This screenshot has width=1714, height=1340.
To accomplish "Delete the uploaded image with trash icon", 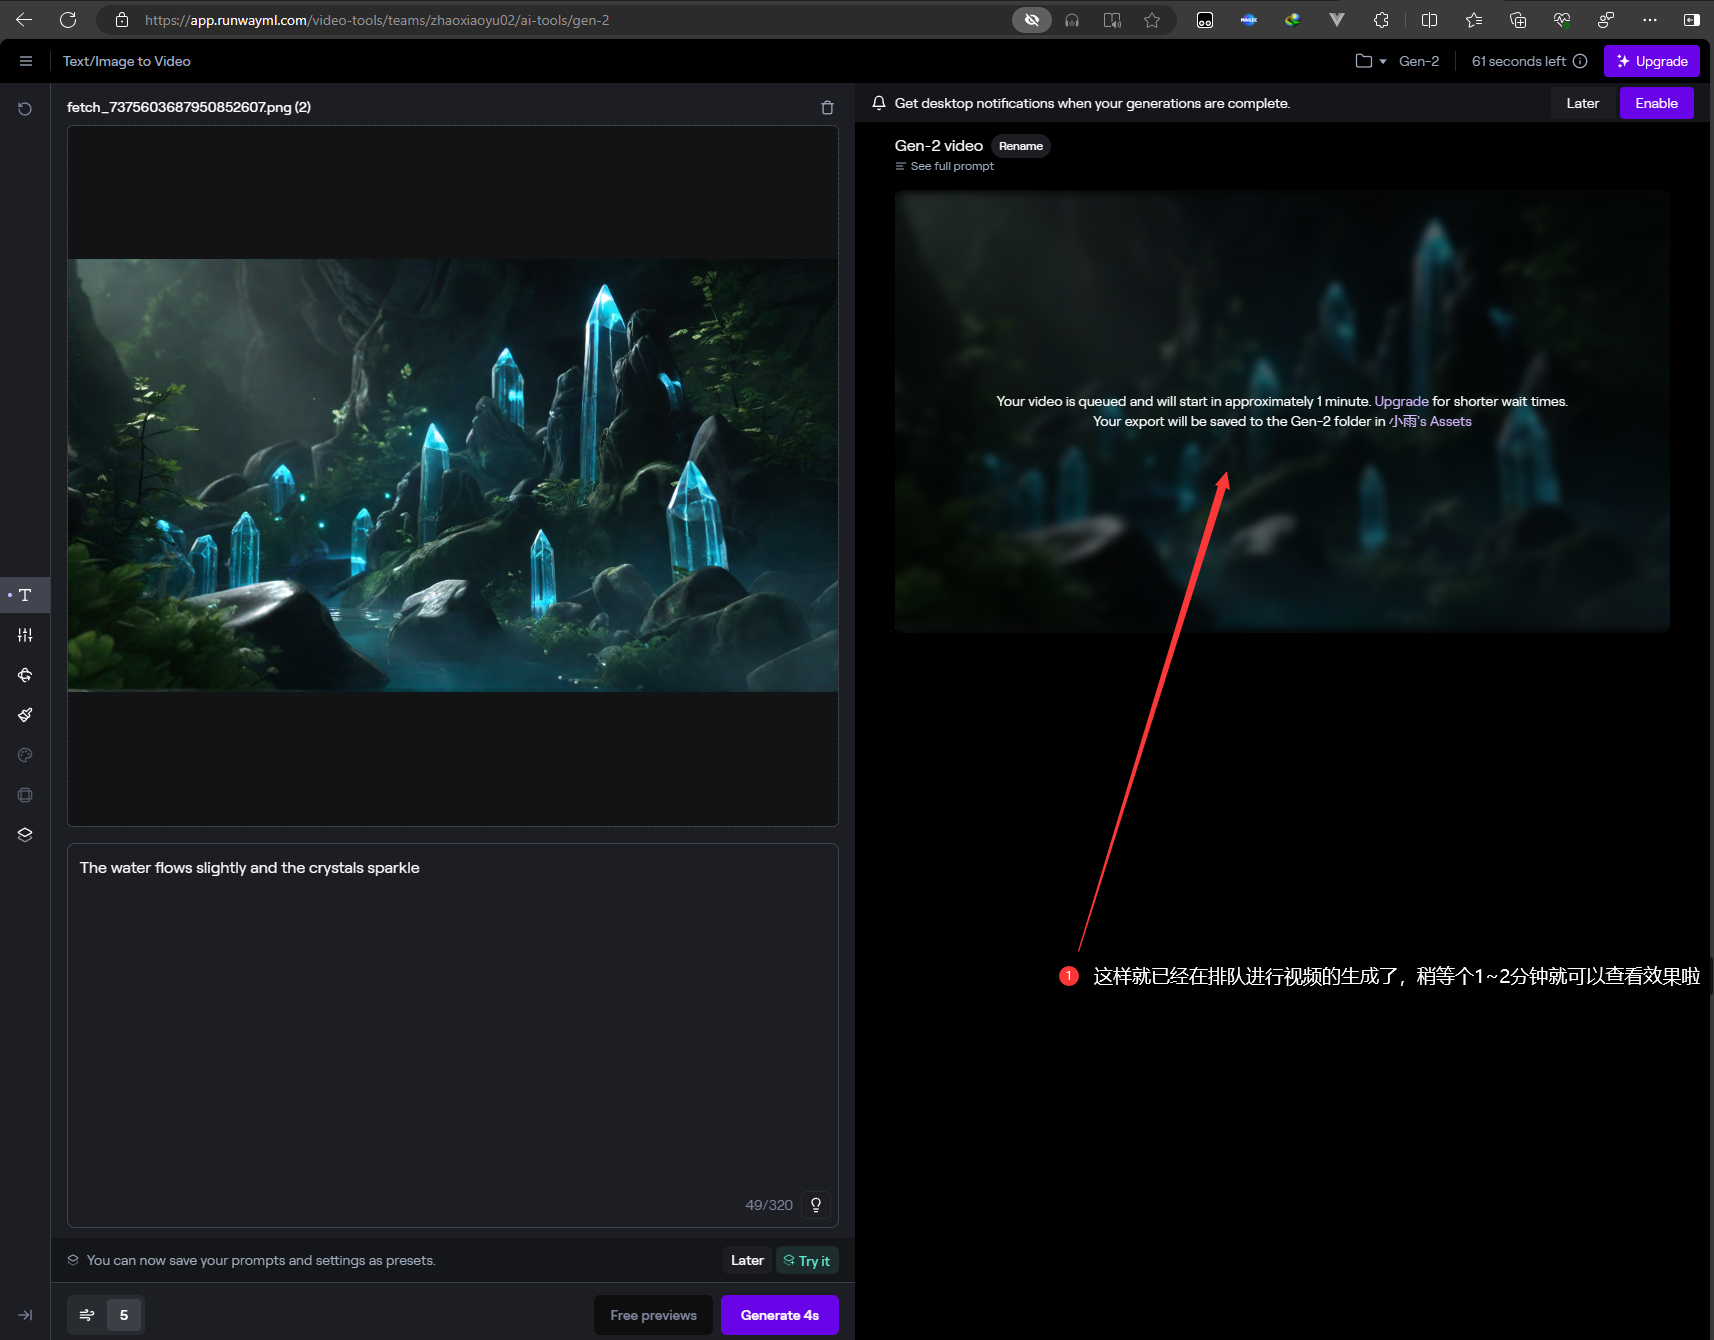I will point(827,107).
